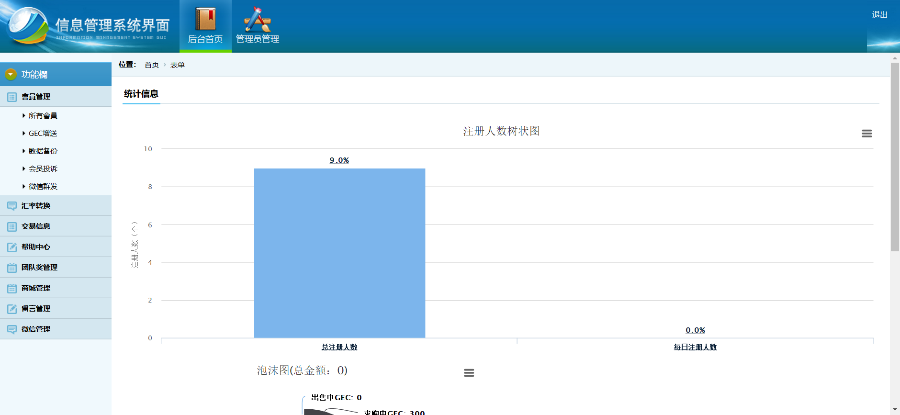Screen dimensions: 900x415
Task: Open 微信群发 submenu item
Action: click(42, 187)
